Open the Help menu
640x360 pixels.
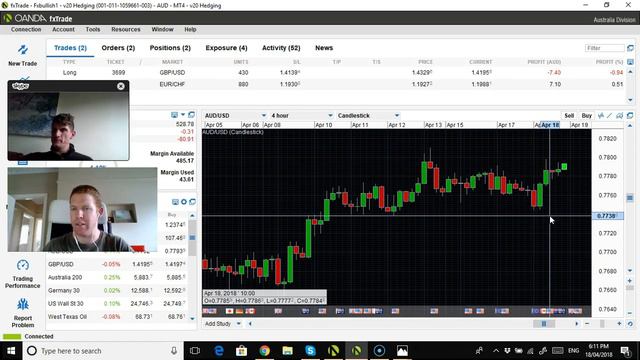190,29
